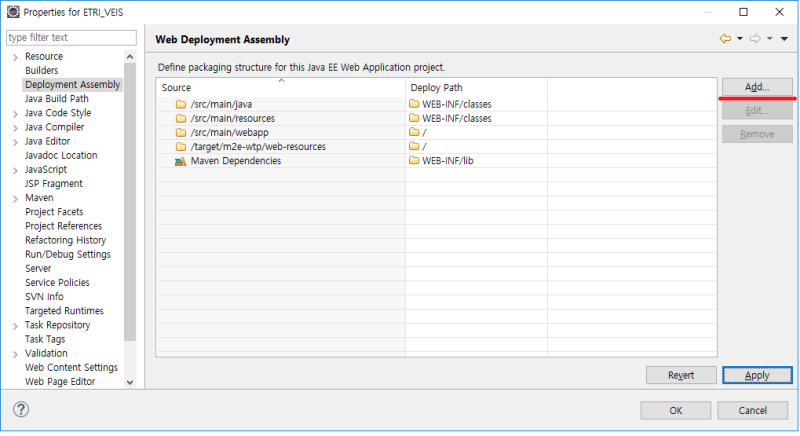Click the back navigation arrow icon
The height and width of the screenshot is (436, 800).
[x=725, y=39]
